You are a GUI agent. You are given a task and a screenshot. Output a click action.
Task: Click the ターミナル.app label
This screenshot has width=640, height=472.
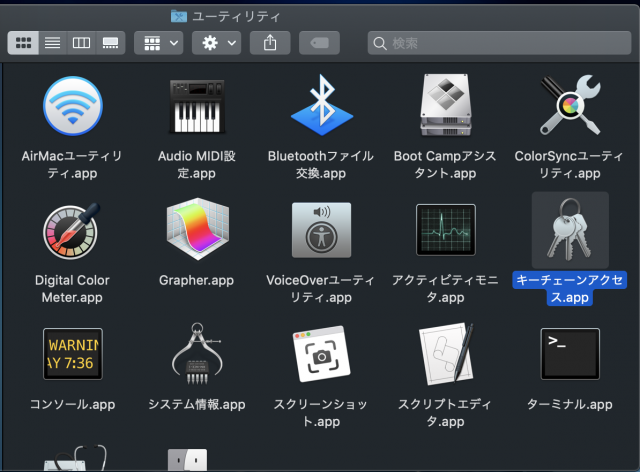point(570,404)
